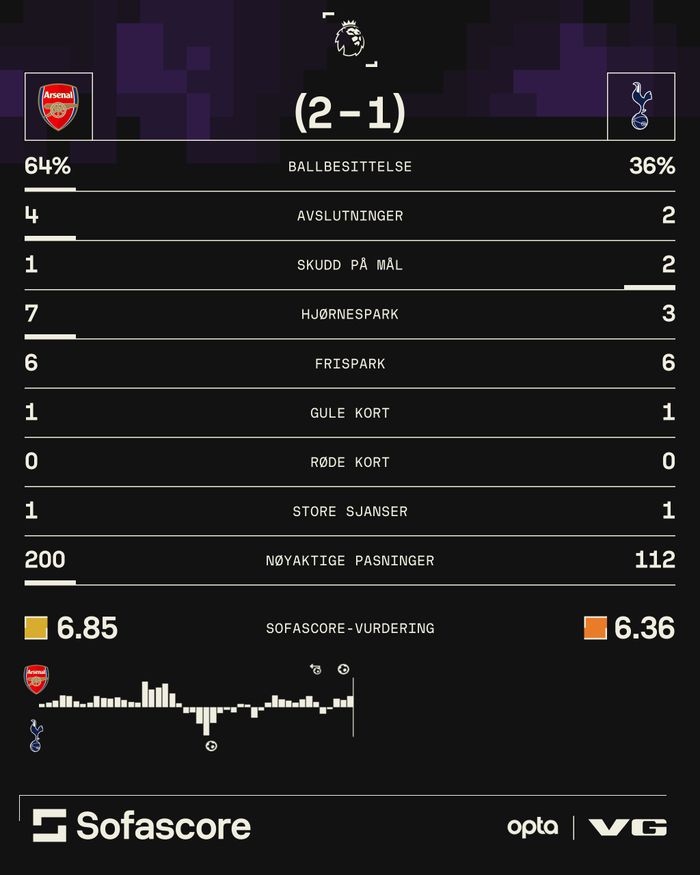Click the small Arsenal crest beside momentum graph

point(37,680)
